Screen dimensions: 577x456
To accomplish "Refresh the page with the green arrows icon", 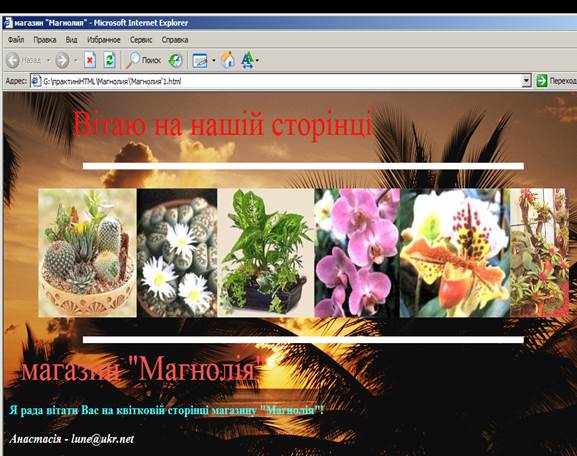I will click(109, 60).
